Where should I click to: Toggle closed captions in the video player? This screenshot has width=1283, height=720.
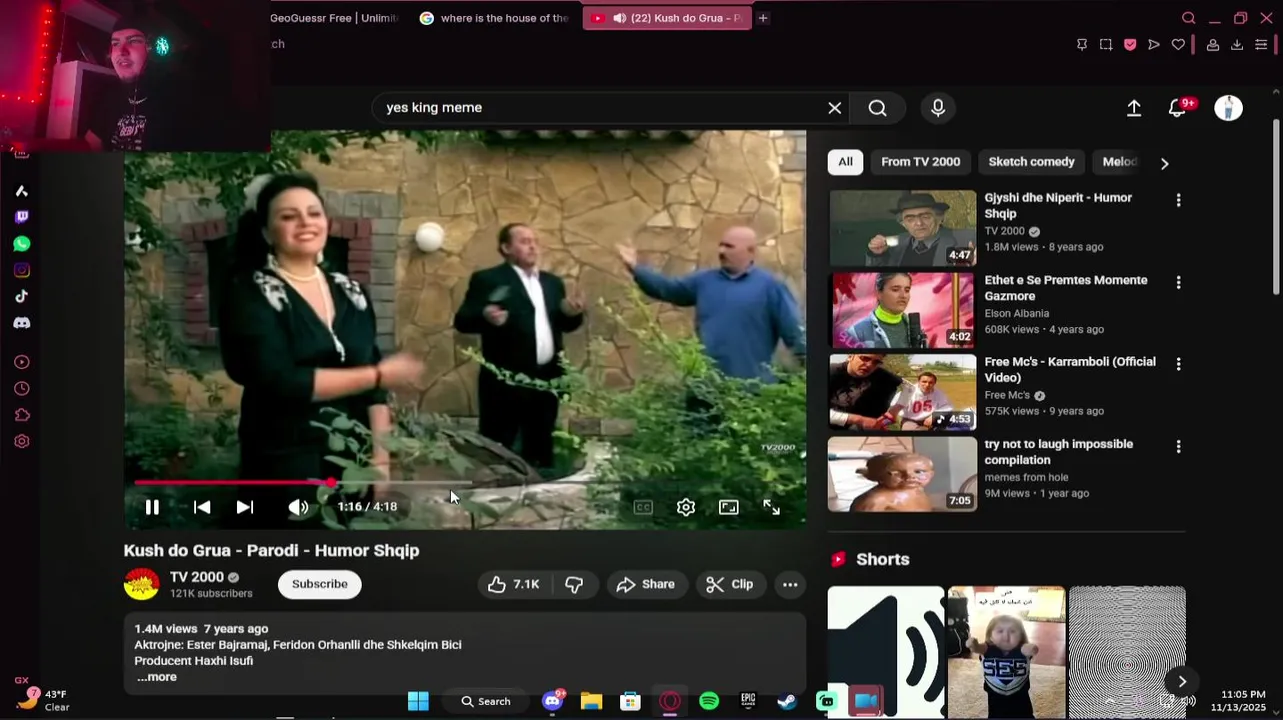coord(643,507)
